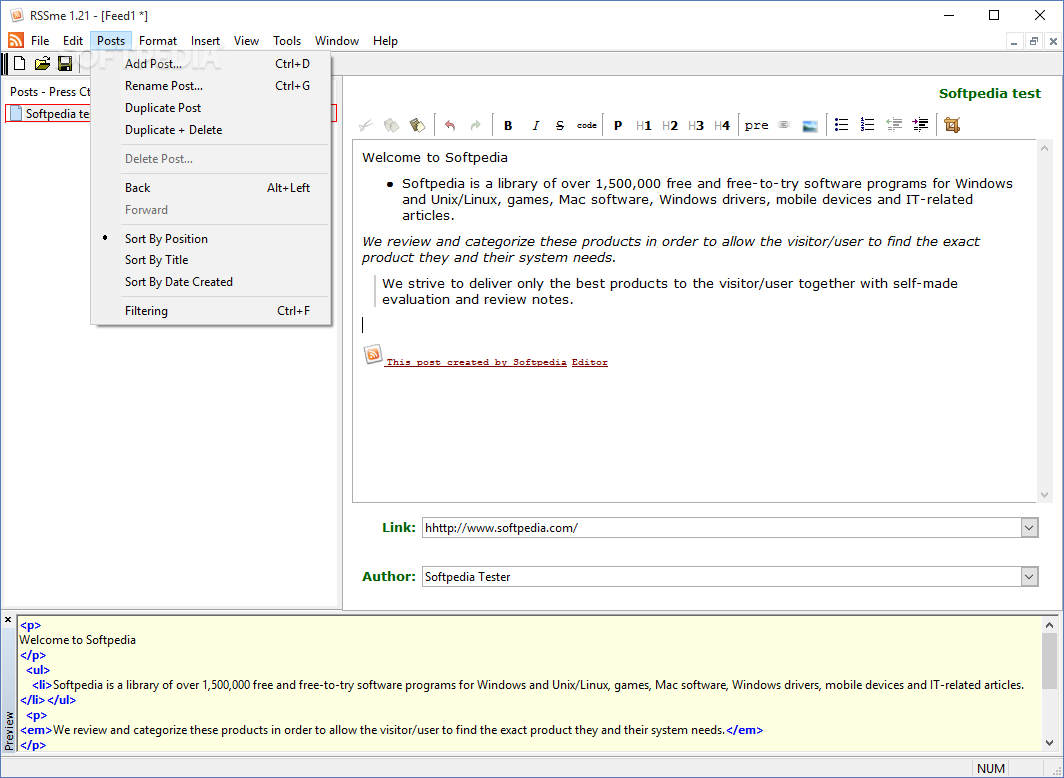Insert a bulleted list
Image resolution: width=1064 pixels, height=778 pixels.
[841, 125]
